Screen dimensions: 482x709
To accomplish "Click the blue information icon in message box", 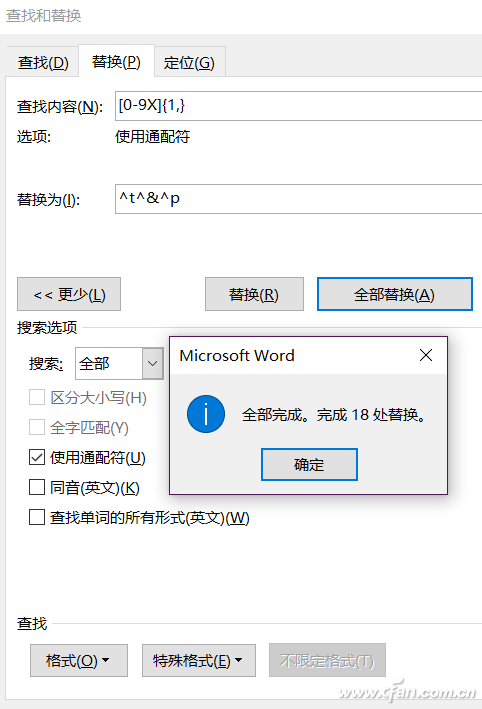I will pyautogui.click(x=206, y=414).
